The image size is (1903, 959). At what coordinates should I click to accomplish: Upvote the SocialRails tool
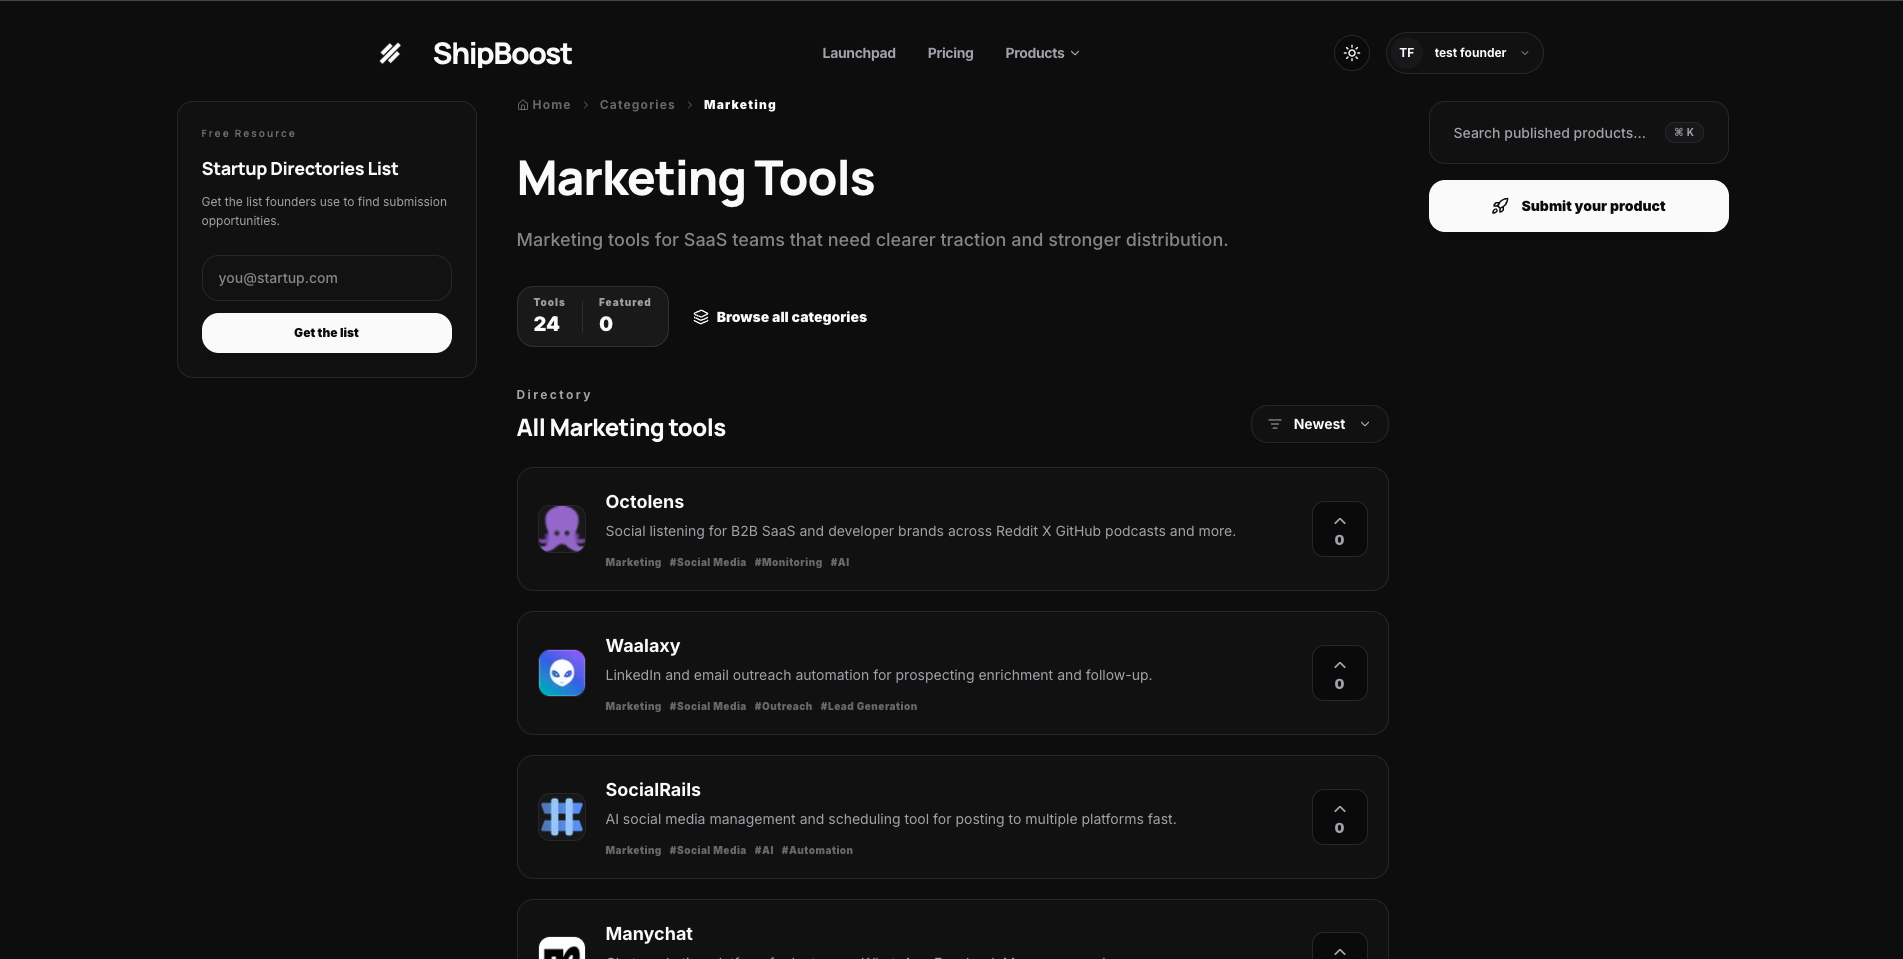point(1339,817)
